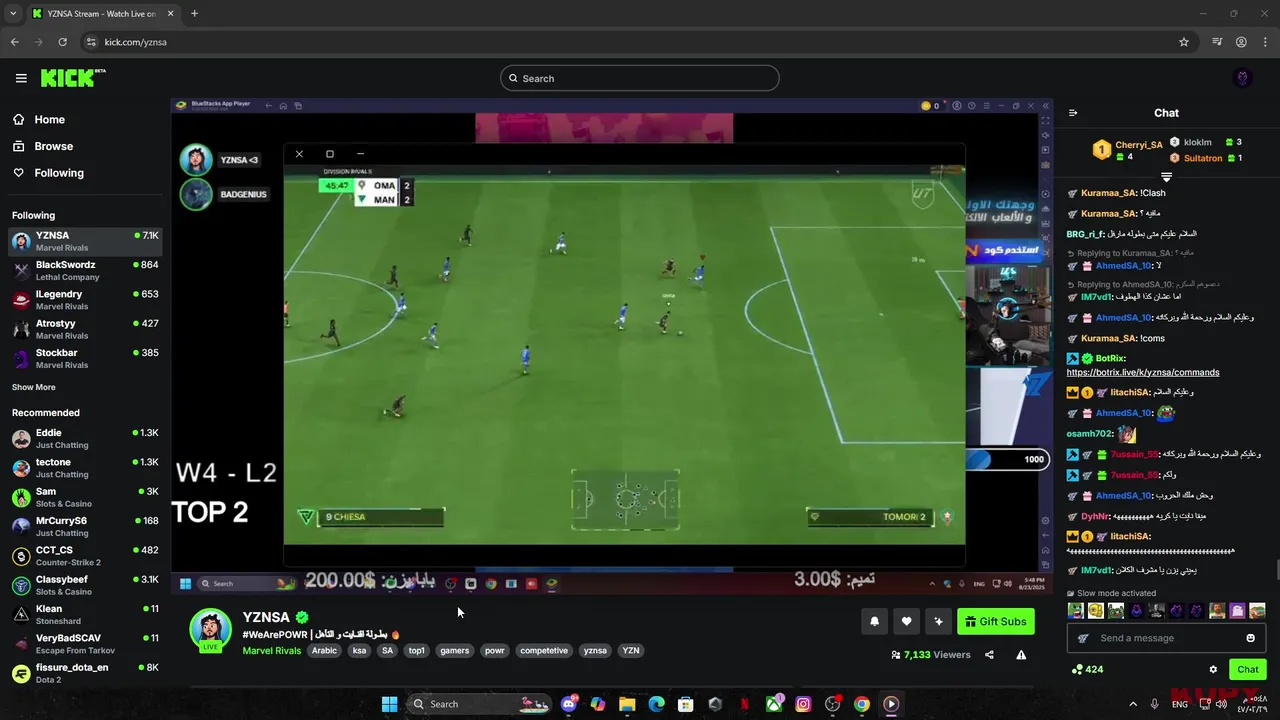Image resolution: width=1280 pixels, height=720 pixels.
Task: Open Instagram from taskbar
Action: pyautogui.click(x=803, y=704)
